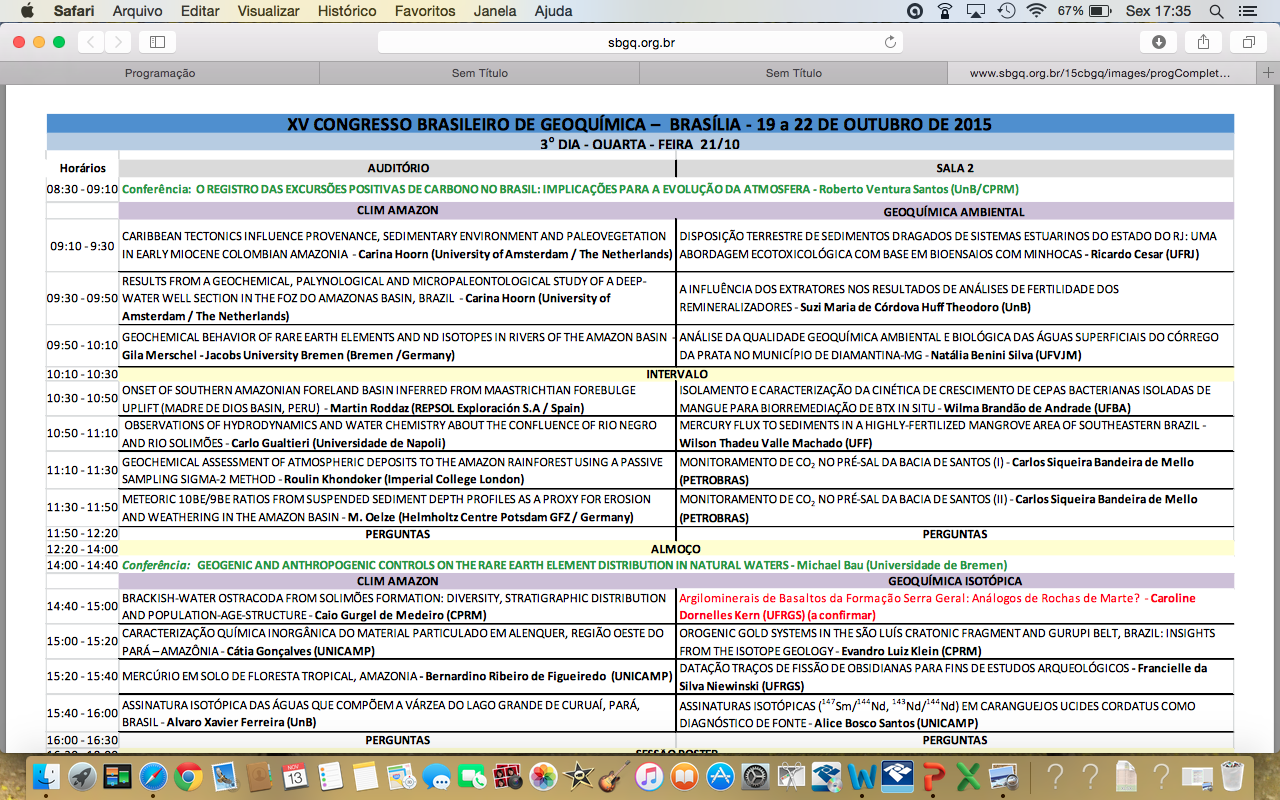
Task: Click the XV Congresso Brasileiro de Geoquímica title
Action: tap(640, 124)
